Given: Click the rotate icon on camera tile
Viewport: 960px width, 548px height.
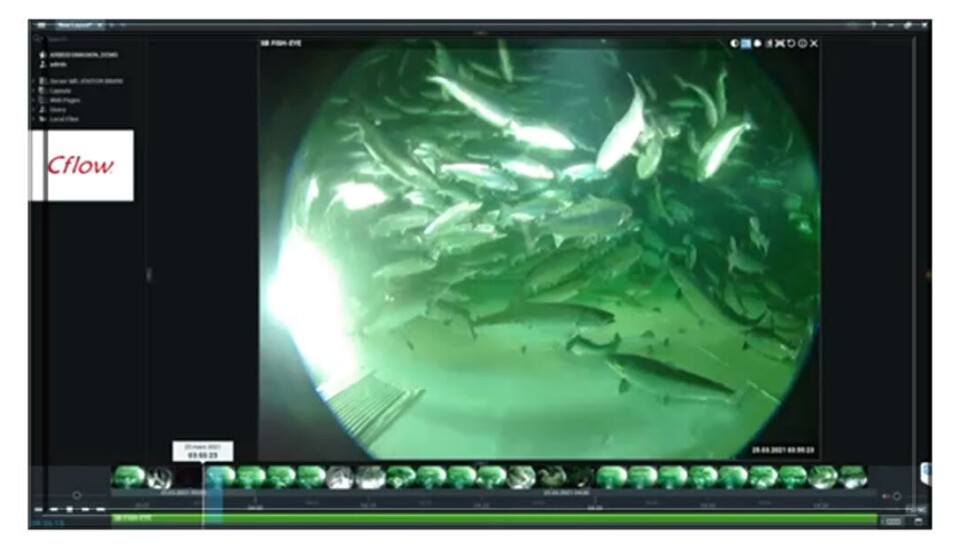Looking at the screenshot, I should 791,44.
